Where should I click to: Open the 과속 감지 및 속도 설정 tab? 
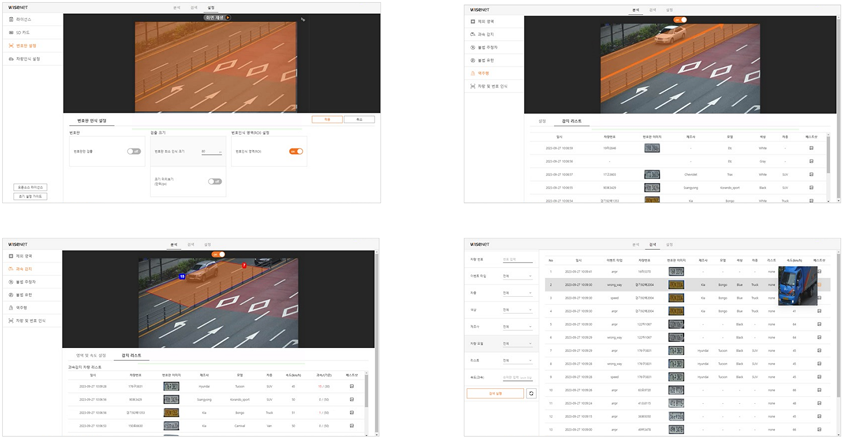click(x=91, y=355)
